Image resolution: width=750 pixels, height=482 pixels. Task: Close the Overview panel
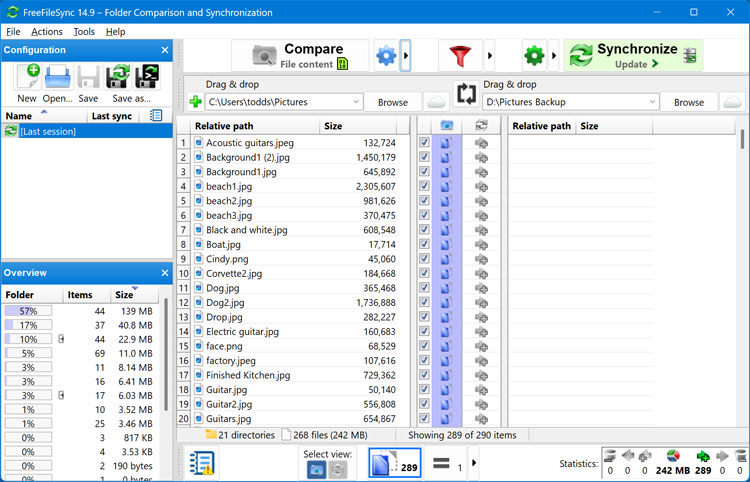click(x=165, y=273)
